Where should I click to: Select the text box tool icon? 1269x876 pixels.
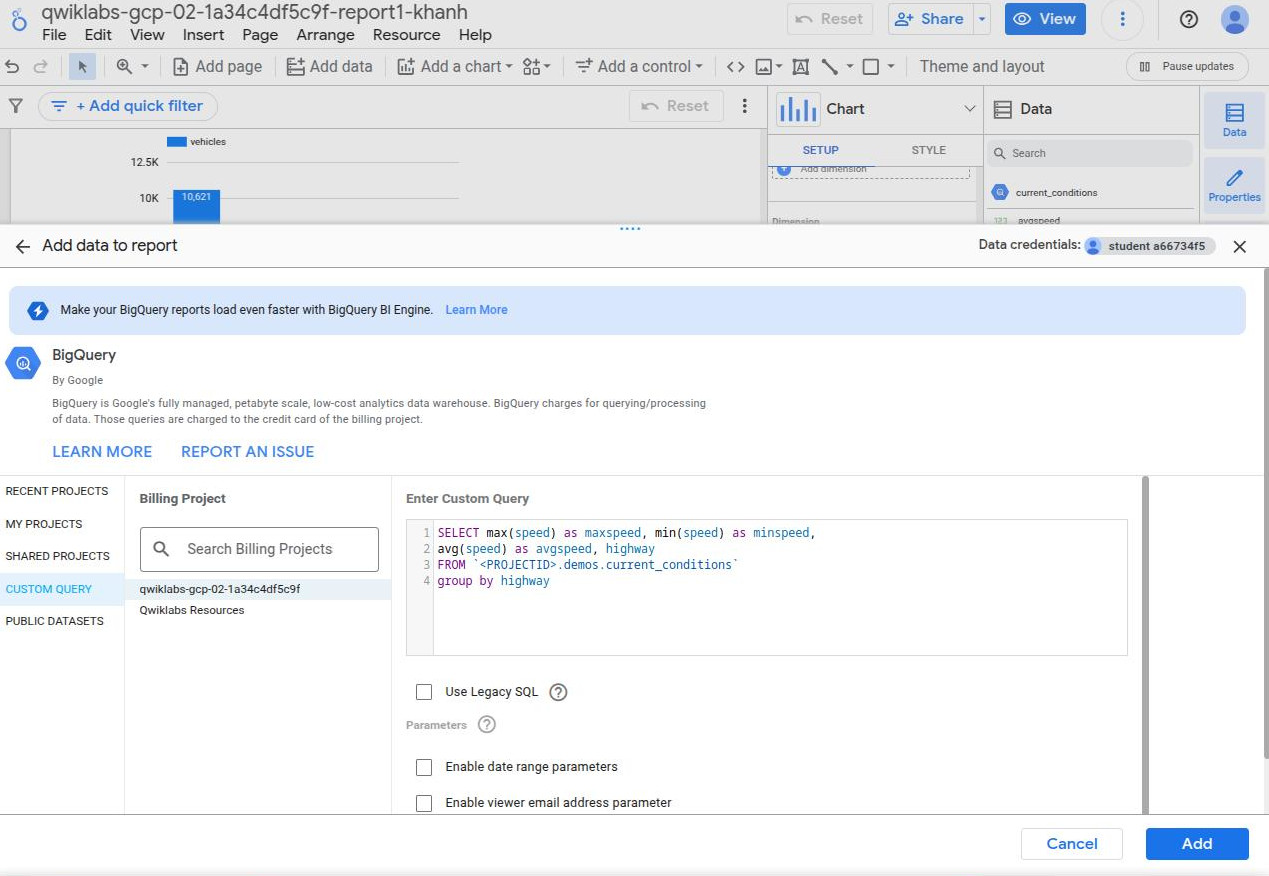tap(800, 67)
